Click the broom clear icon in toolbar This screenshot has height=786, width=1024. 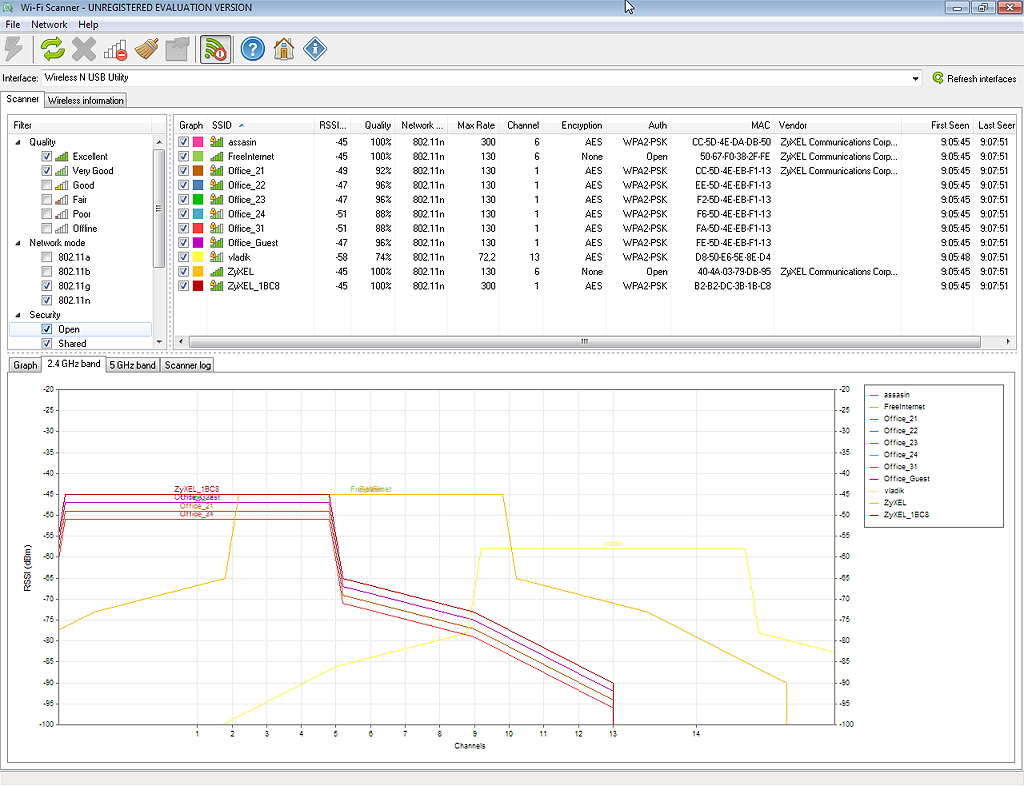pos(146,48)
